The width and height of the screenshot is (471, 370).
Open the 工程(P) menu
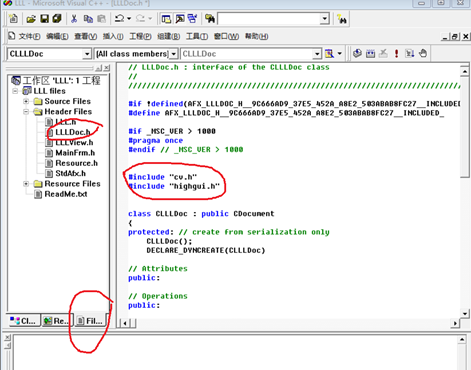140,36
